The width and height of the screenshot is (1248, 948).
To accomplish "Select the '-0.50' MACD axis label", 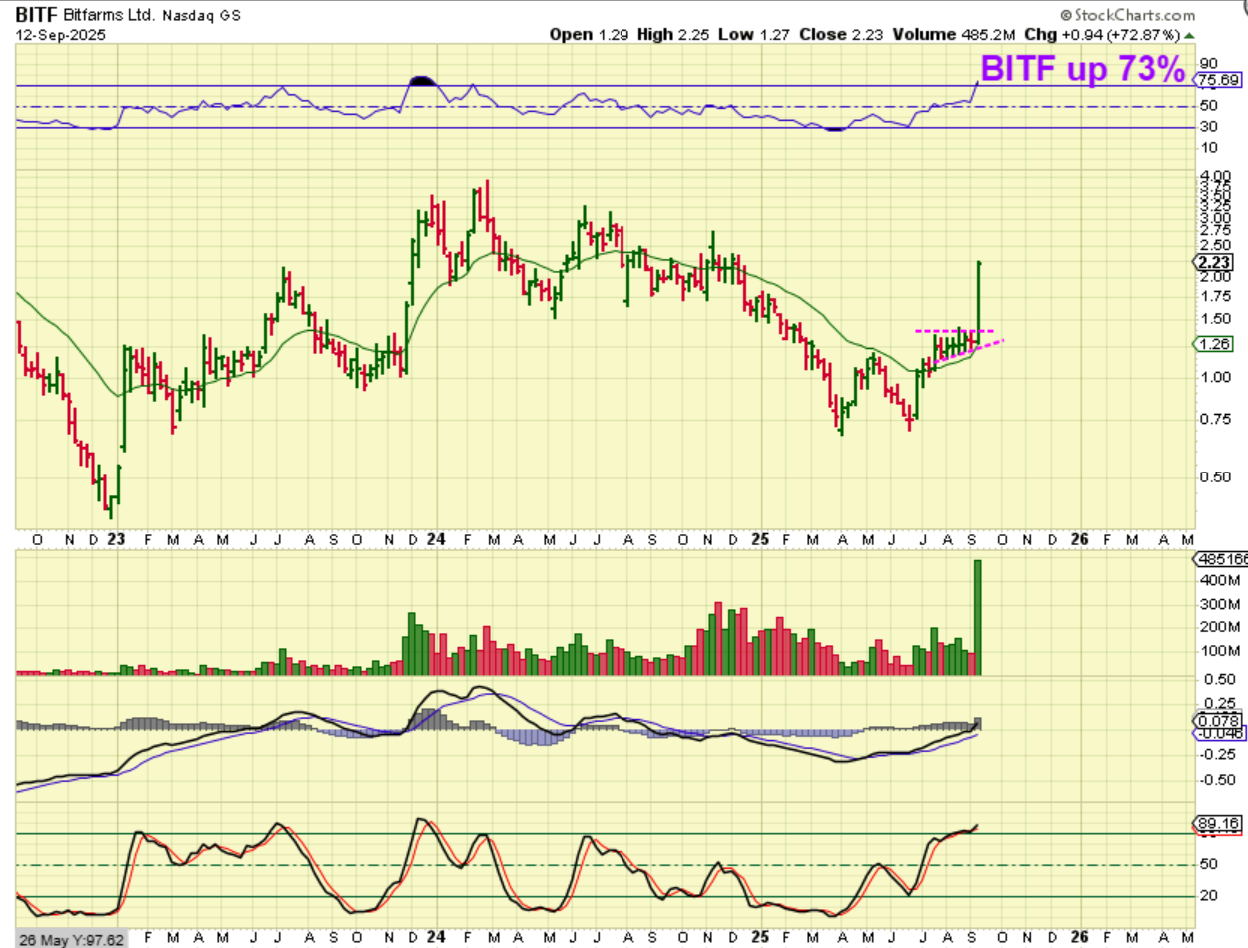I will (1217, 782).
